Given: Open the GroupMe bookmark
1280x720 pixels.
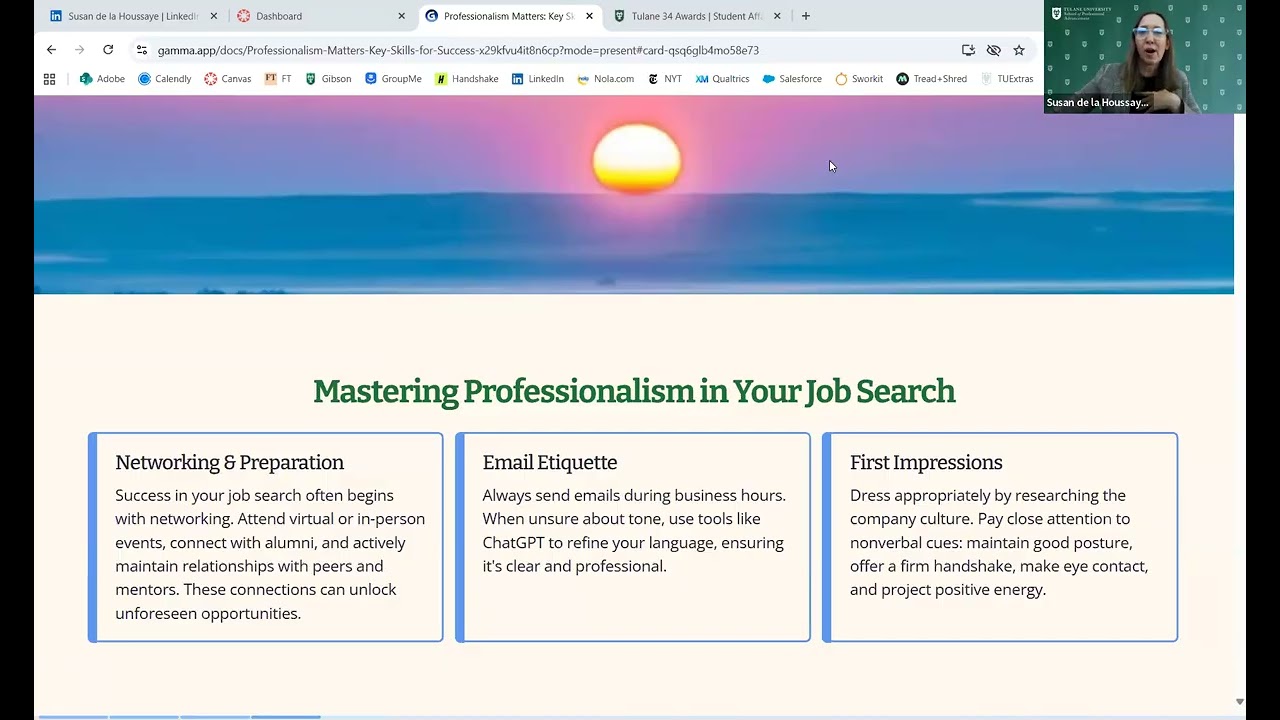Looking at the screenshot, I should pyautogui.click(x=393, y=79).
